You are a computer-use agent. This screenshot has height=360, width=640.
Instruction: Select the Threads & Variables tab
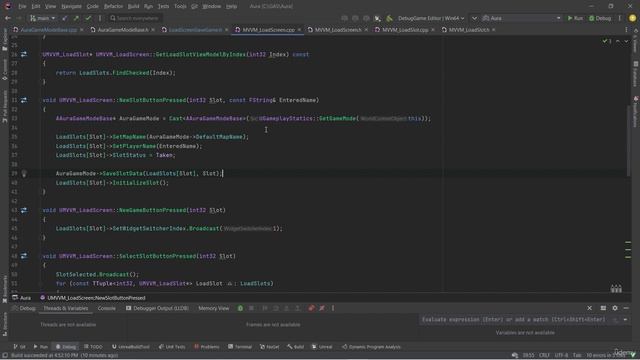66,309
